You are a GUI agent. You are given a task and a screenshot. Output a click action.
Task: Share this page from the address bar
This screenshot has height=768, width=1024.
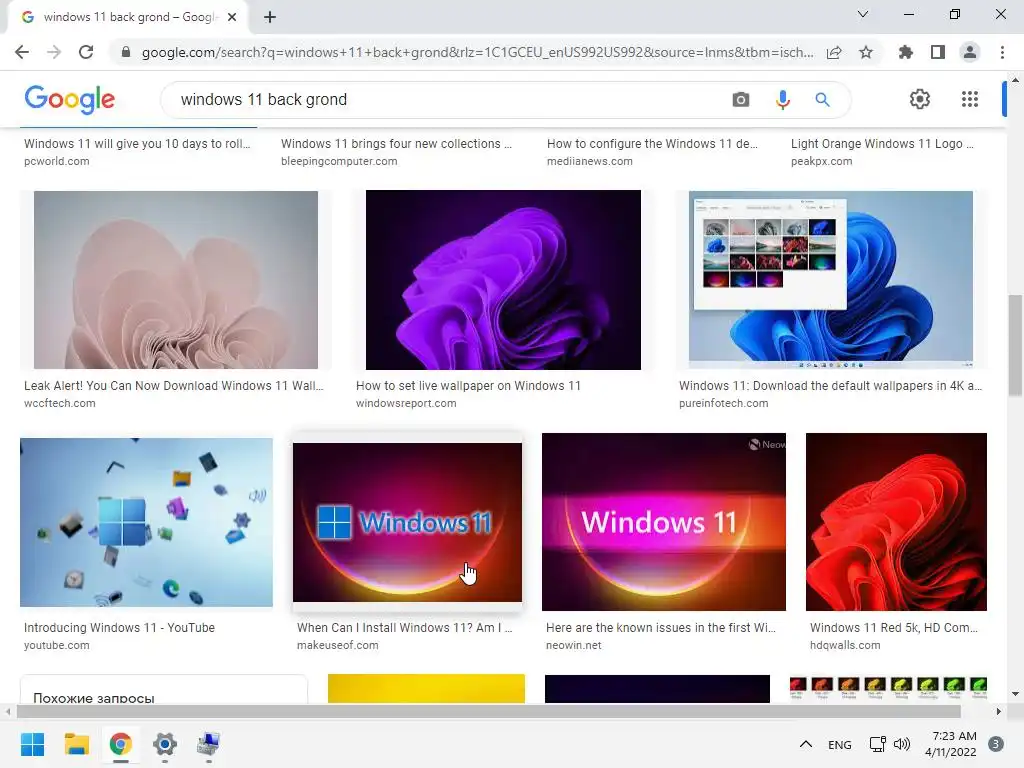click(x=834, y=52)
